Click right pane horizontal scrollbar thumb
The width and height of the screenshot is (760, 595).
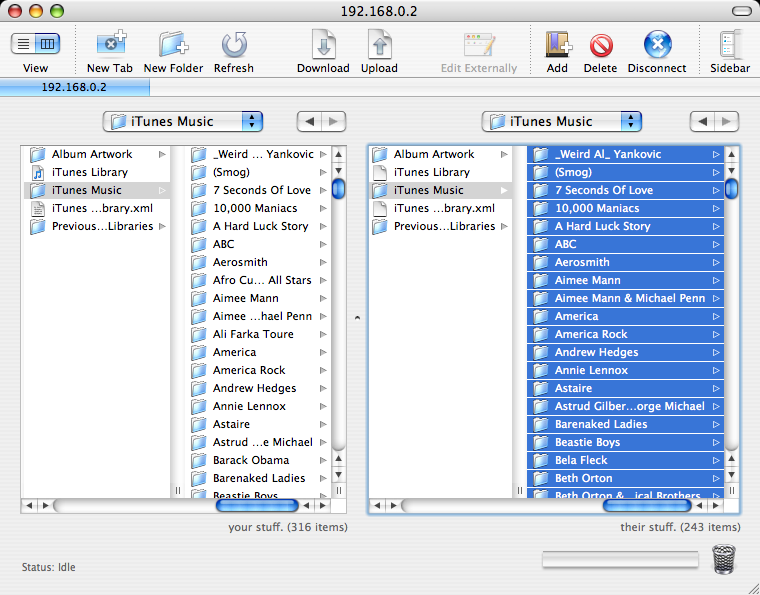point(647,505)
